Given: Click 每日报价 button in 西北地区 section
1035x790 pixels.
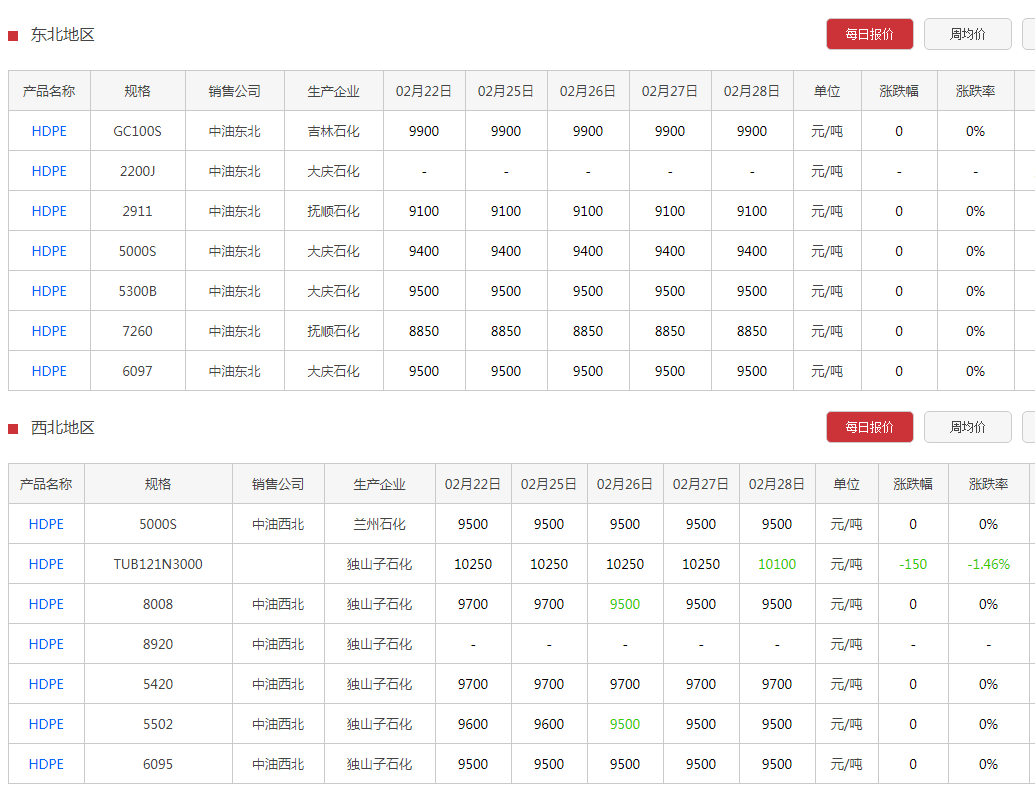Looking at the screenshot, I should coord(869,427).
